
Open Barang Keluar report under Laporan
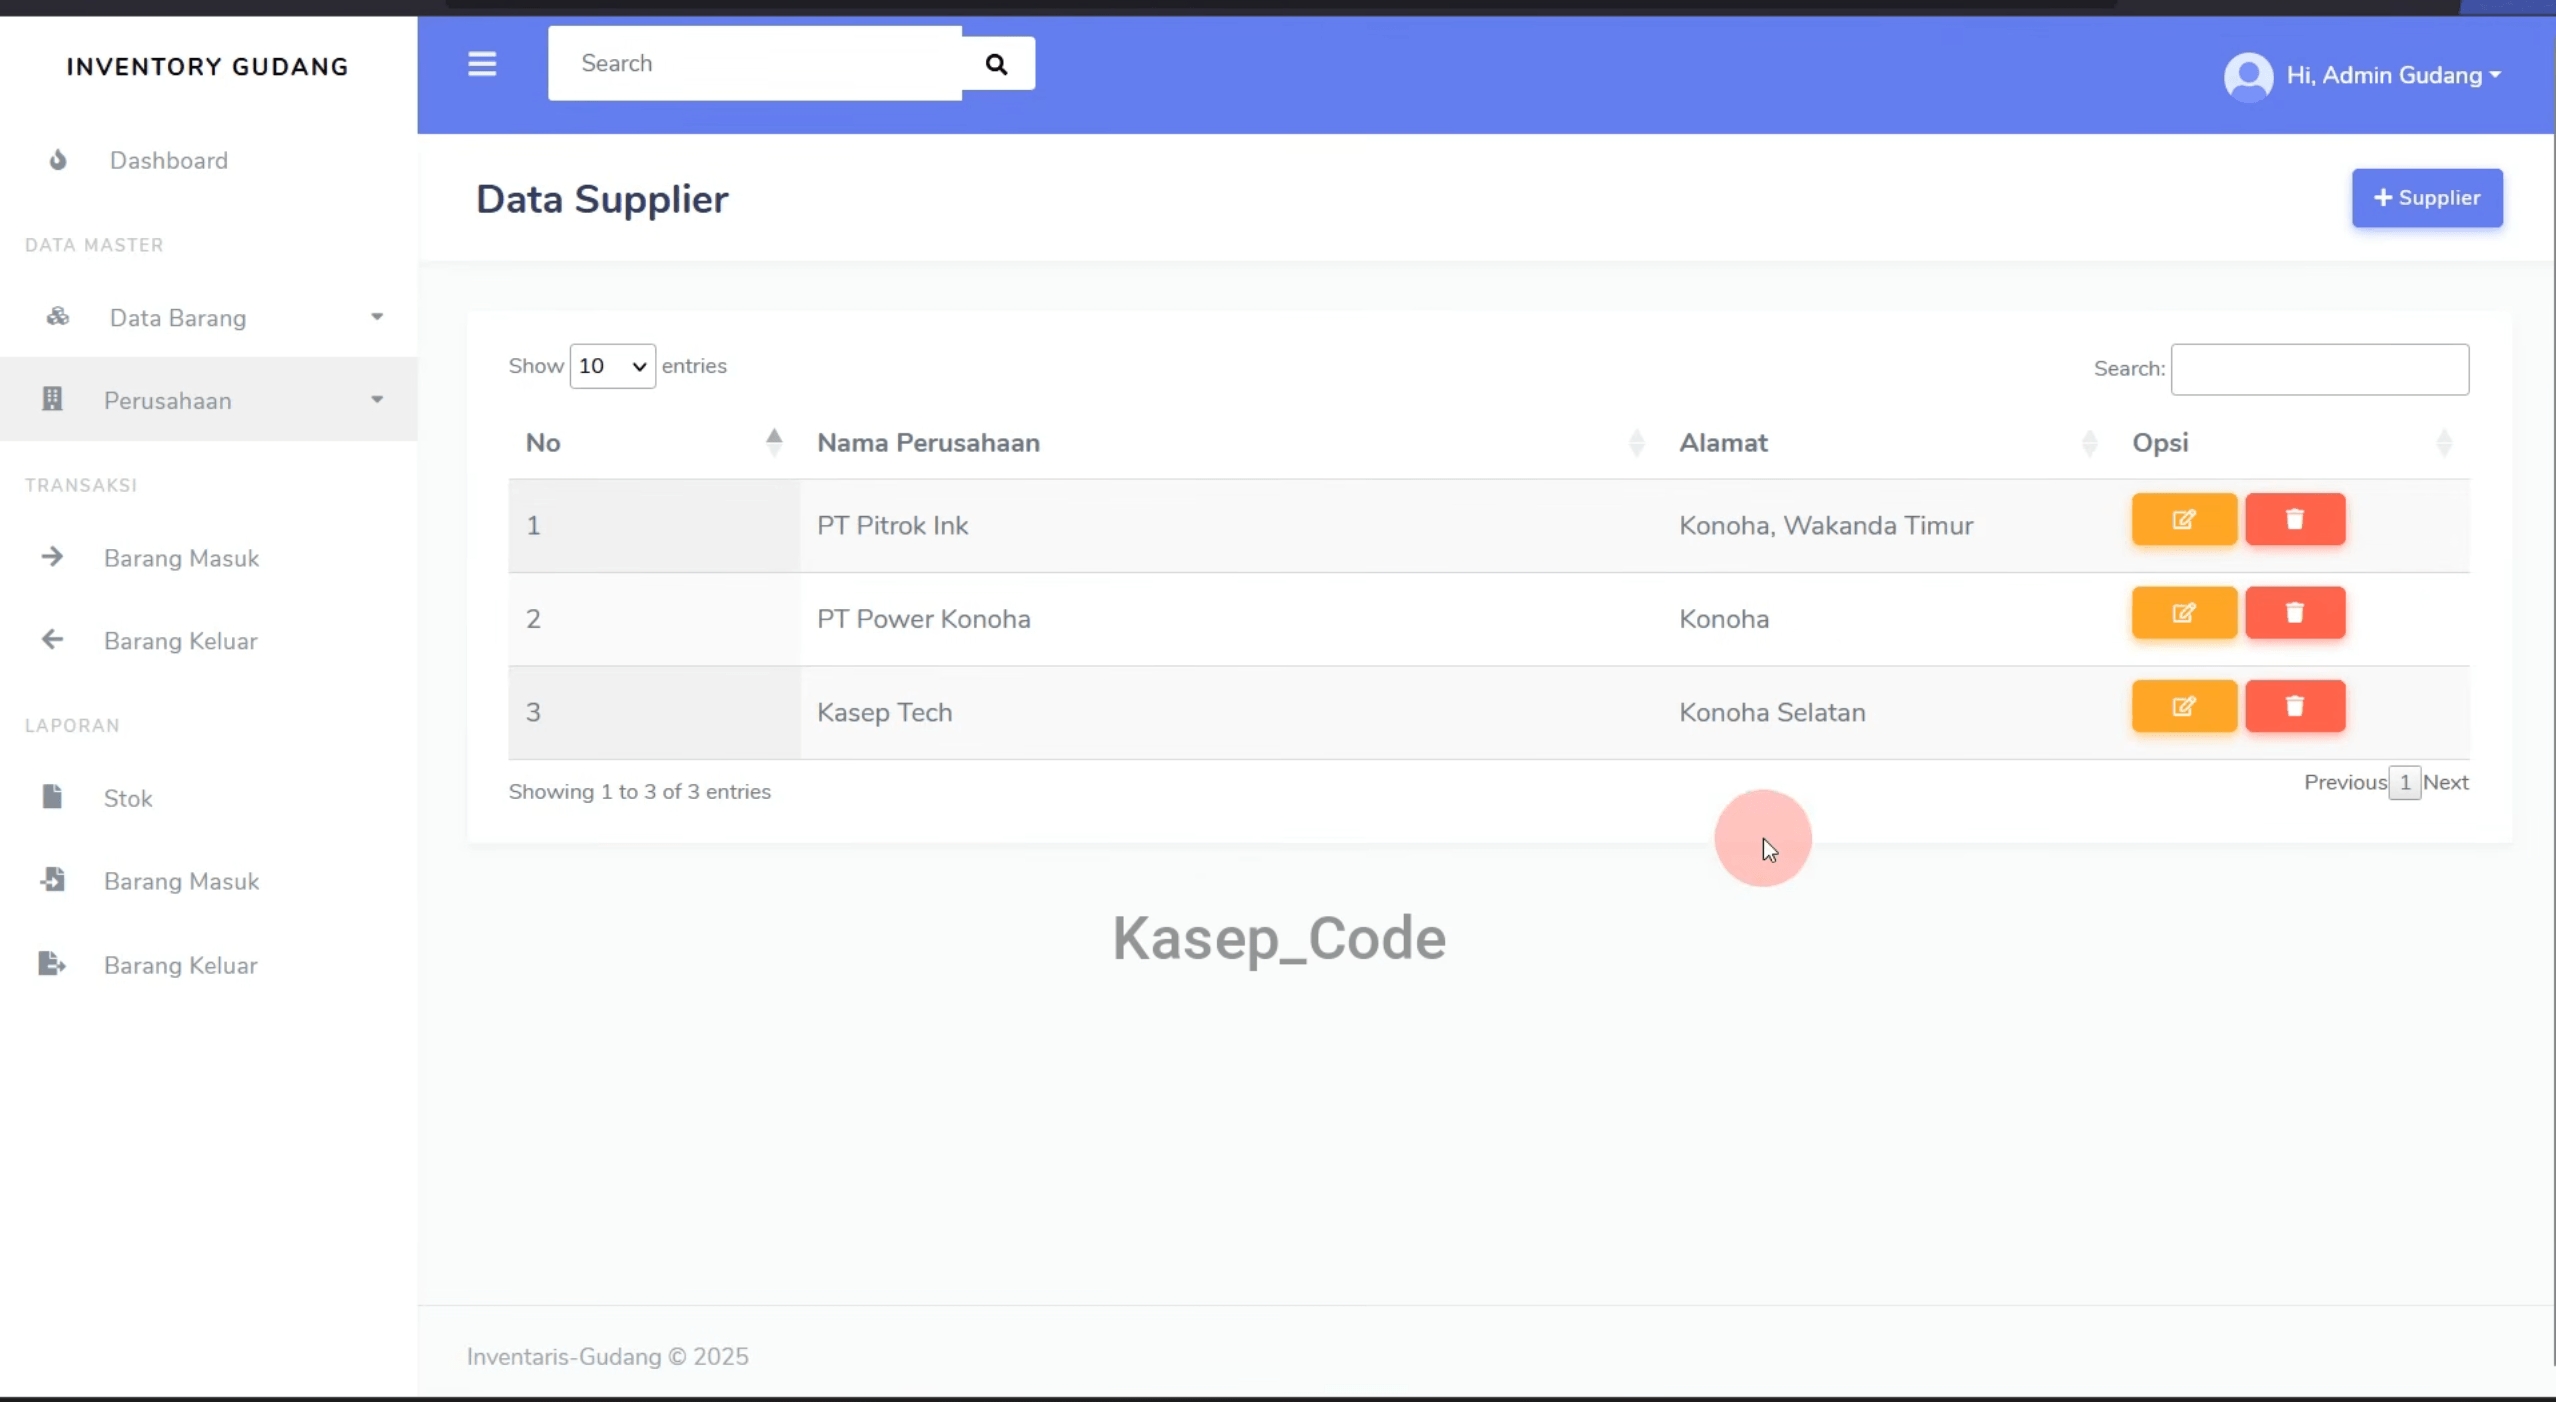[x=181, y=965]
